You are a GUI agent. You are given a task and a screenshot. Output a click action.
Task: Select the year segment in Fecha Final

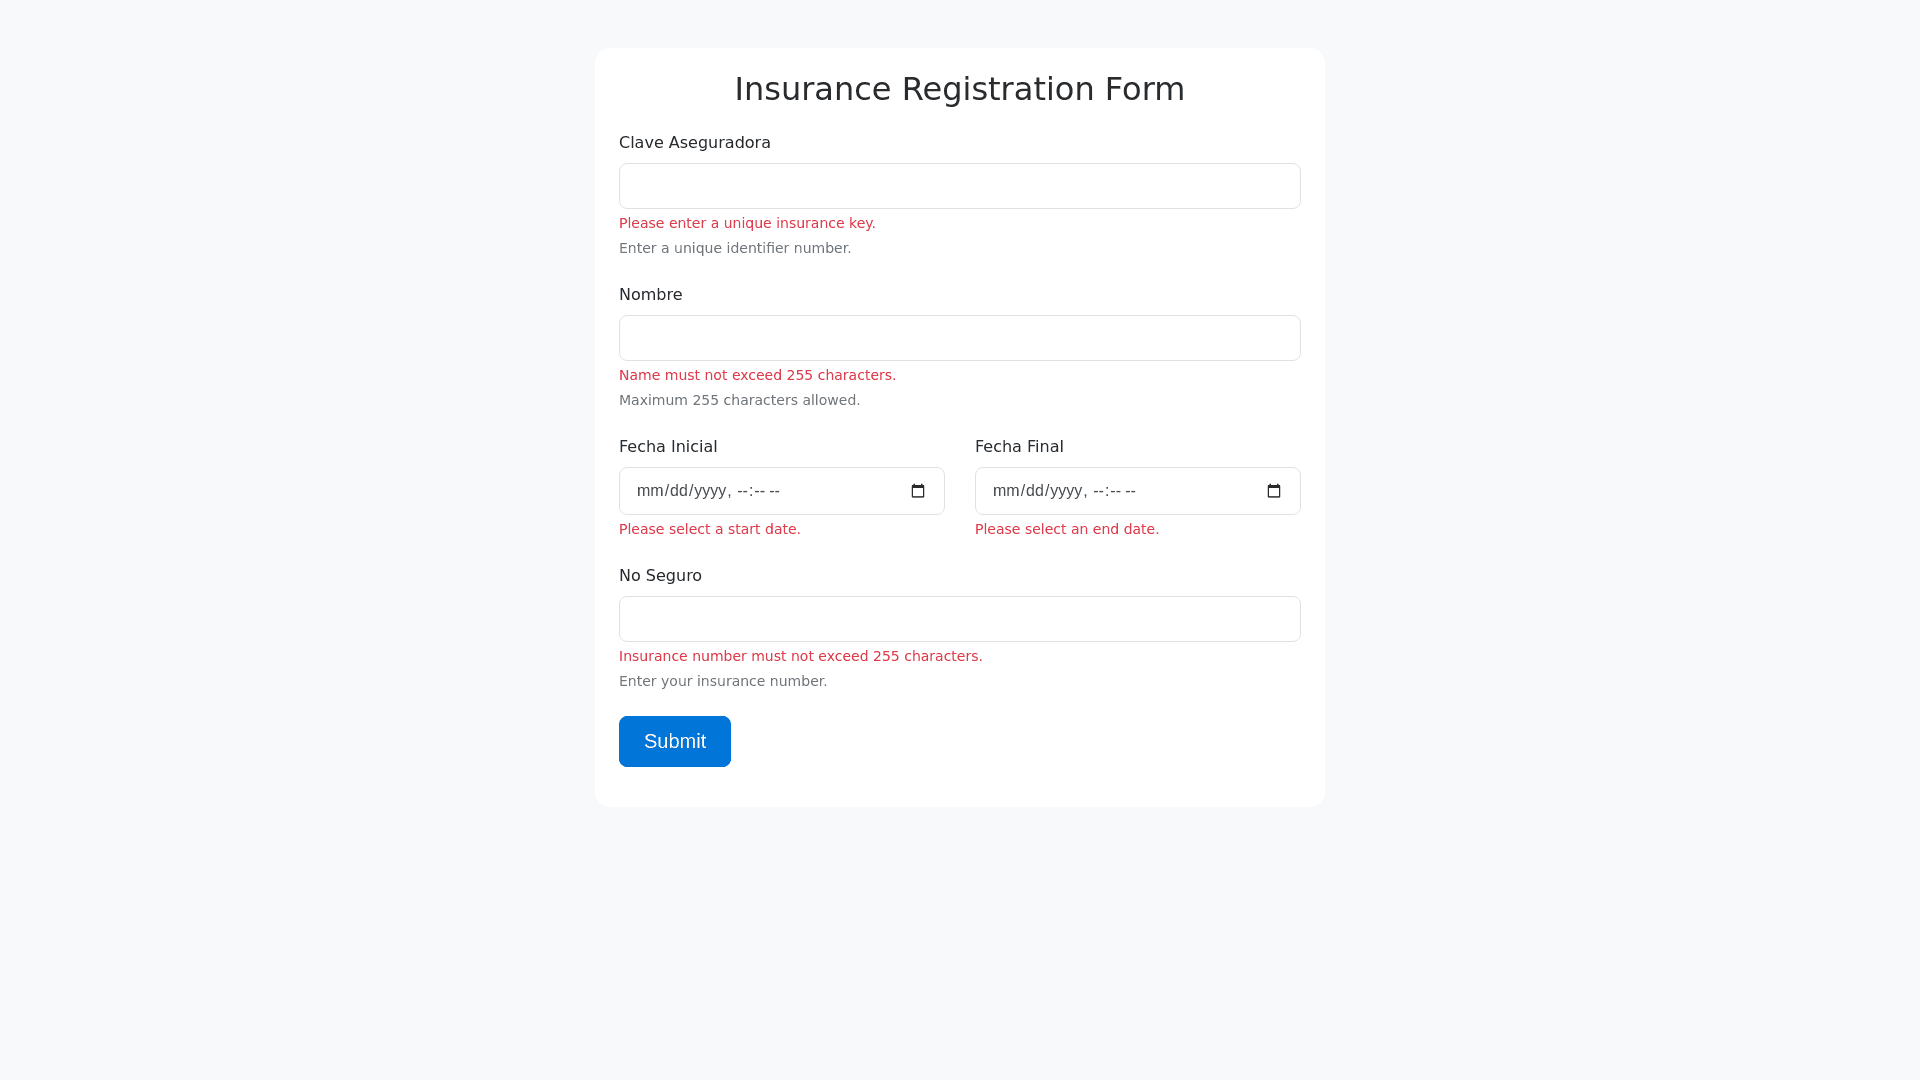coord(1065,491)
